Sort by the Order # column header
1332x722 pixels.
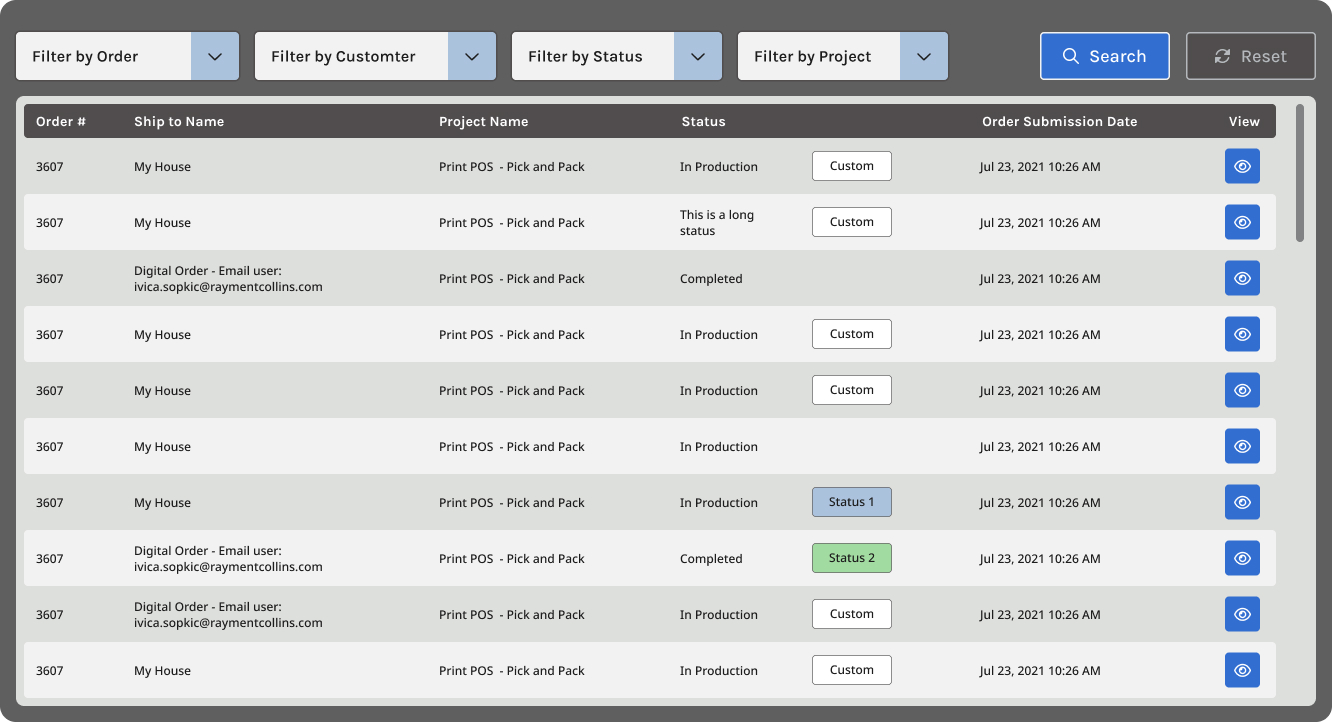61,122
